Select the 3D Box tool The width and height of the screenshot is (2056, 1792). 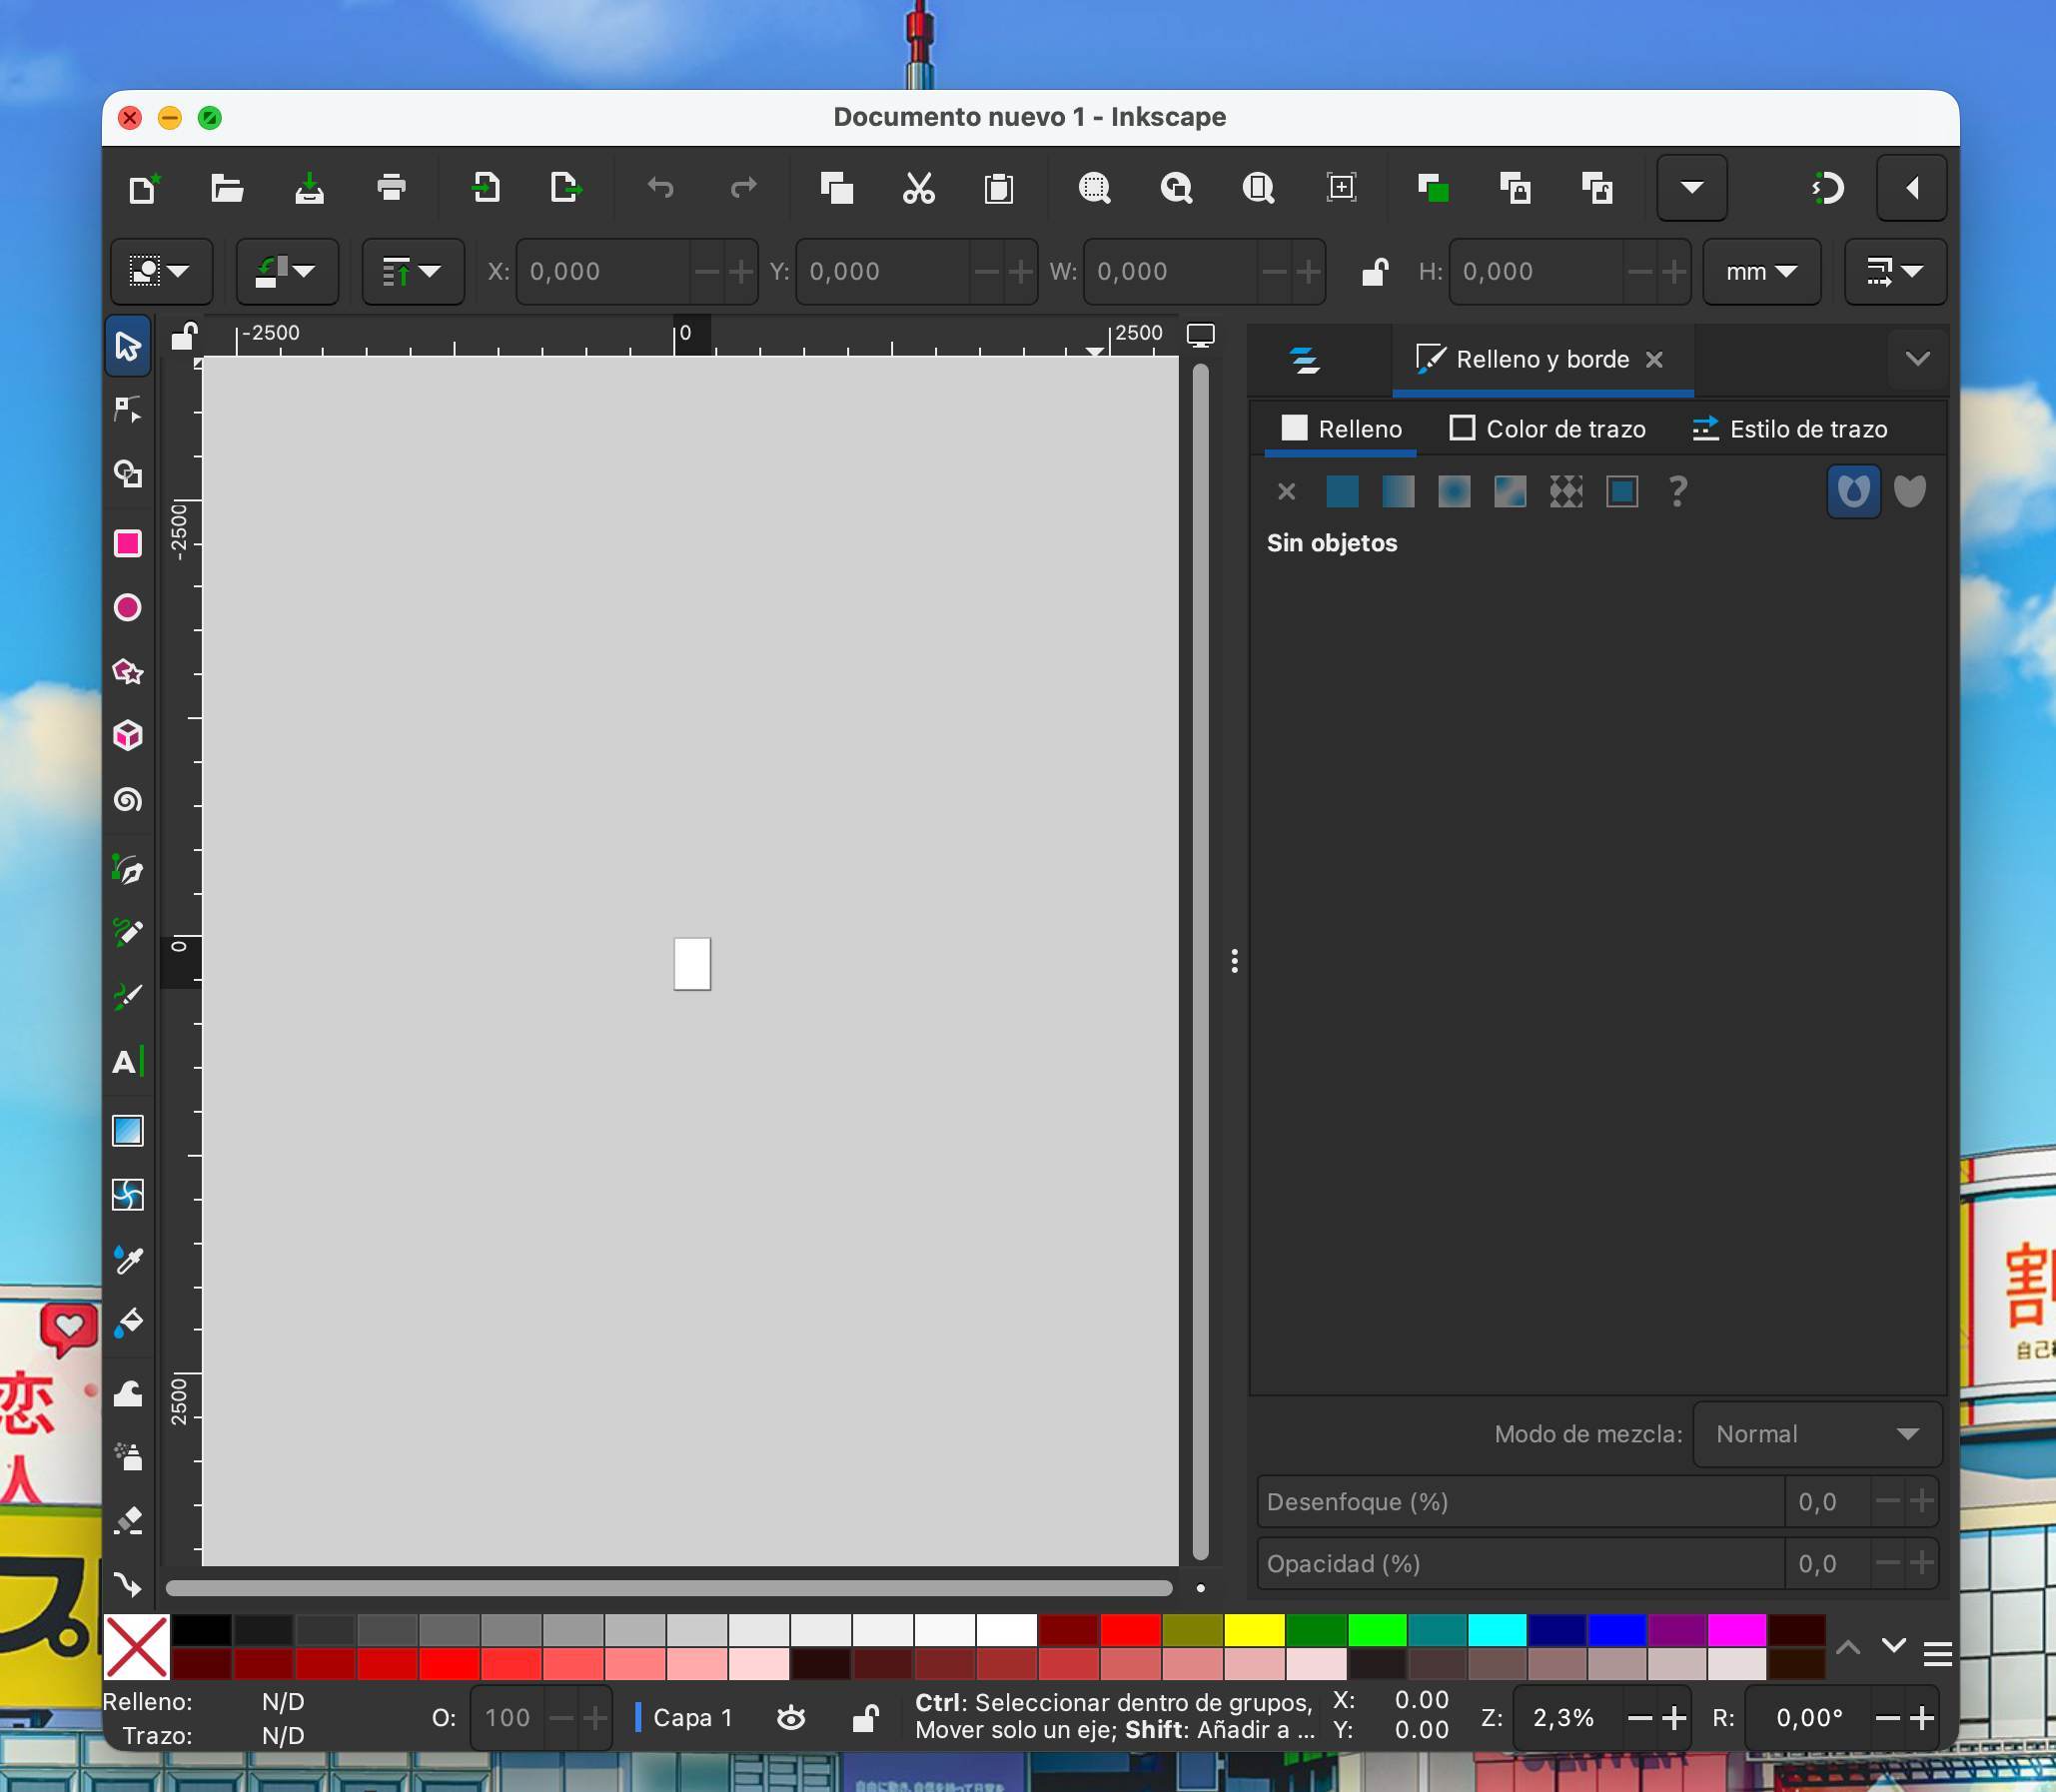127,736
